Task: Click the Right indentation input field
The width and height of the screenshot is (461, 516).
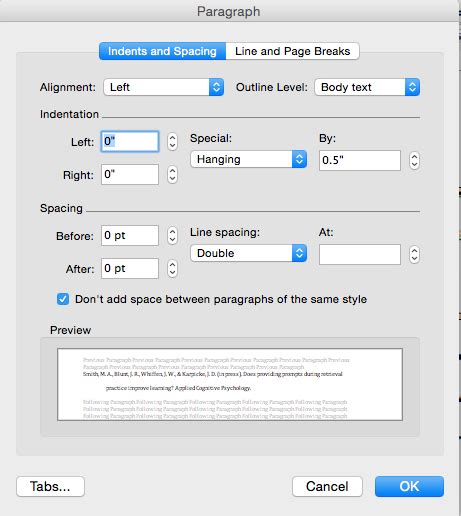Action: pos(130,174)
